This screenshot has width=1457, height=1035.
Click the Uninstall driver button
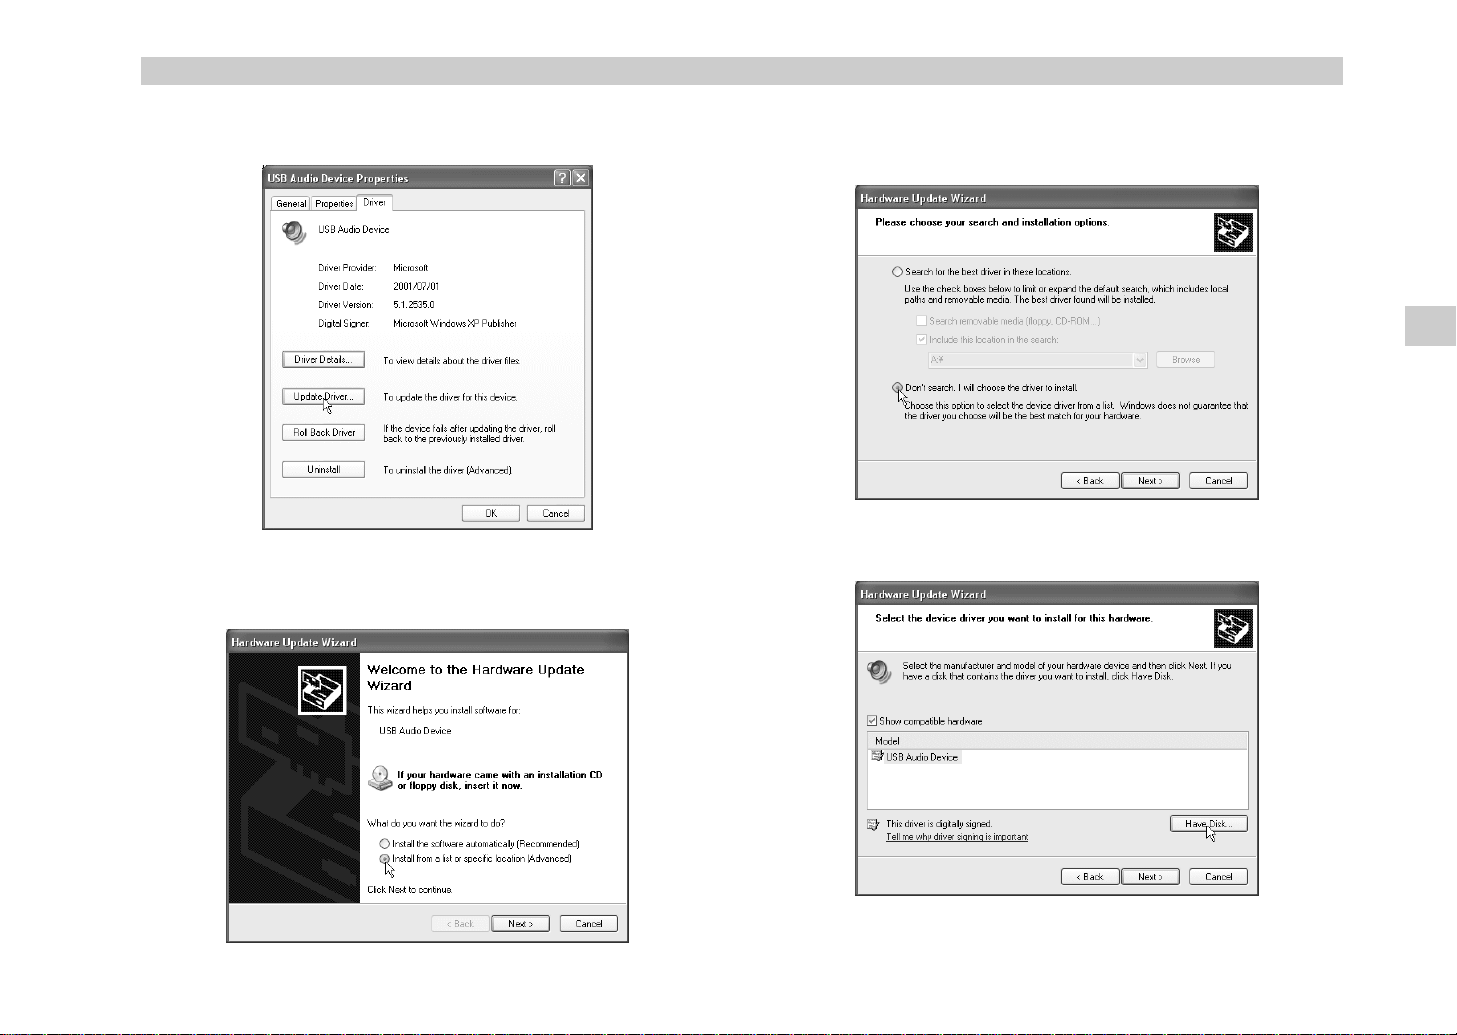pos(323,470)
